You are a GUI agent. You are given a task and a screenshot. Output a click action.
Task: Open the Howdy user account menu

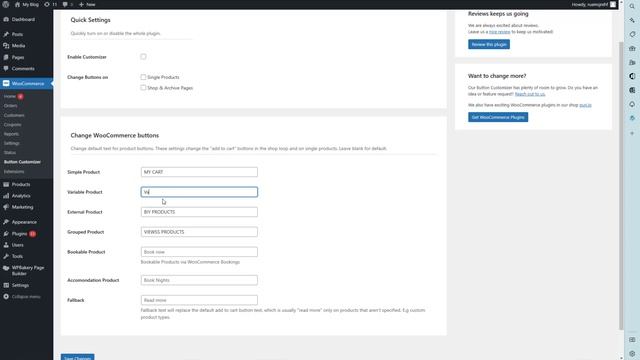(593, 4)
